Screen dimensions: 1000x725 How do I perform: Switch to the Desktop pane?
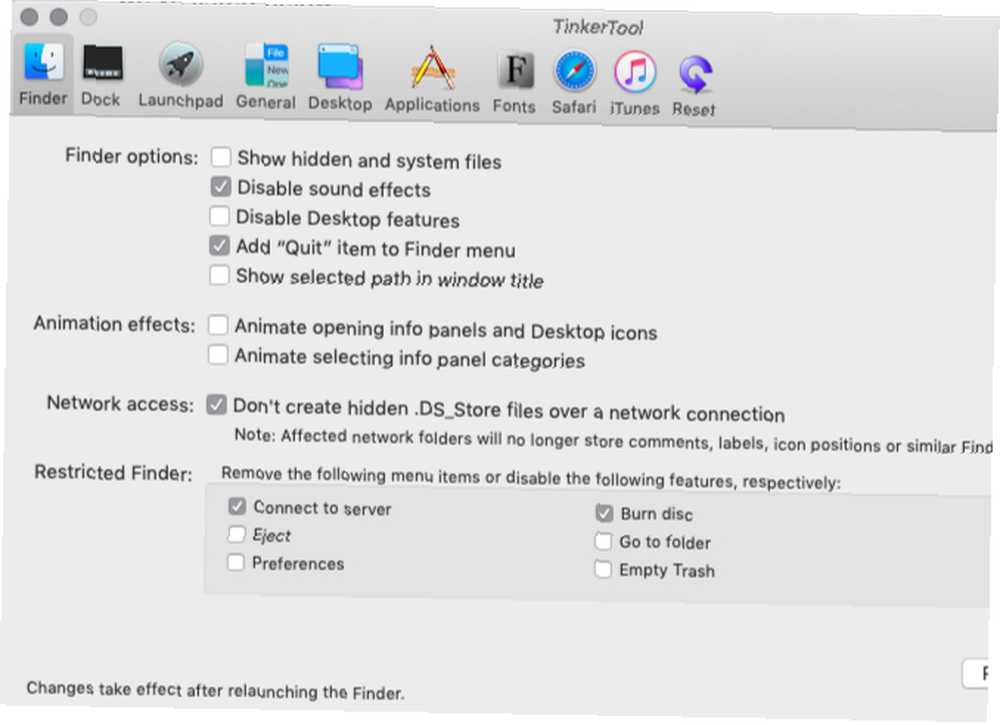click(340, 78)
